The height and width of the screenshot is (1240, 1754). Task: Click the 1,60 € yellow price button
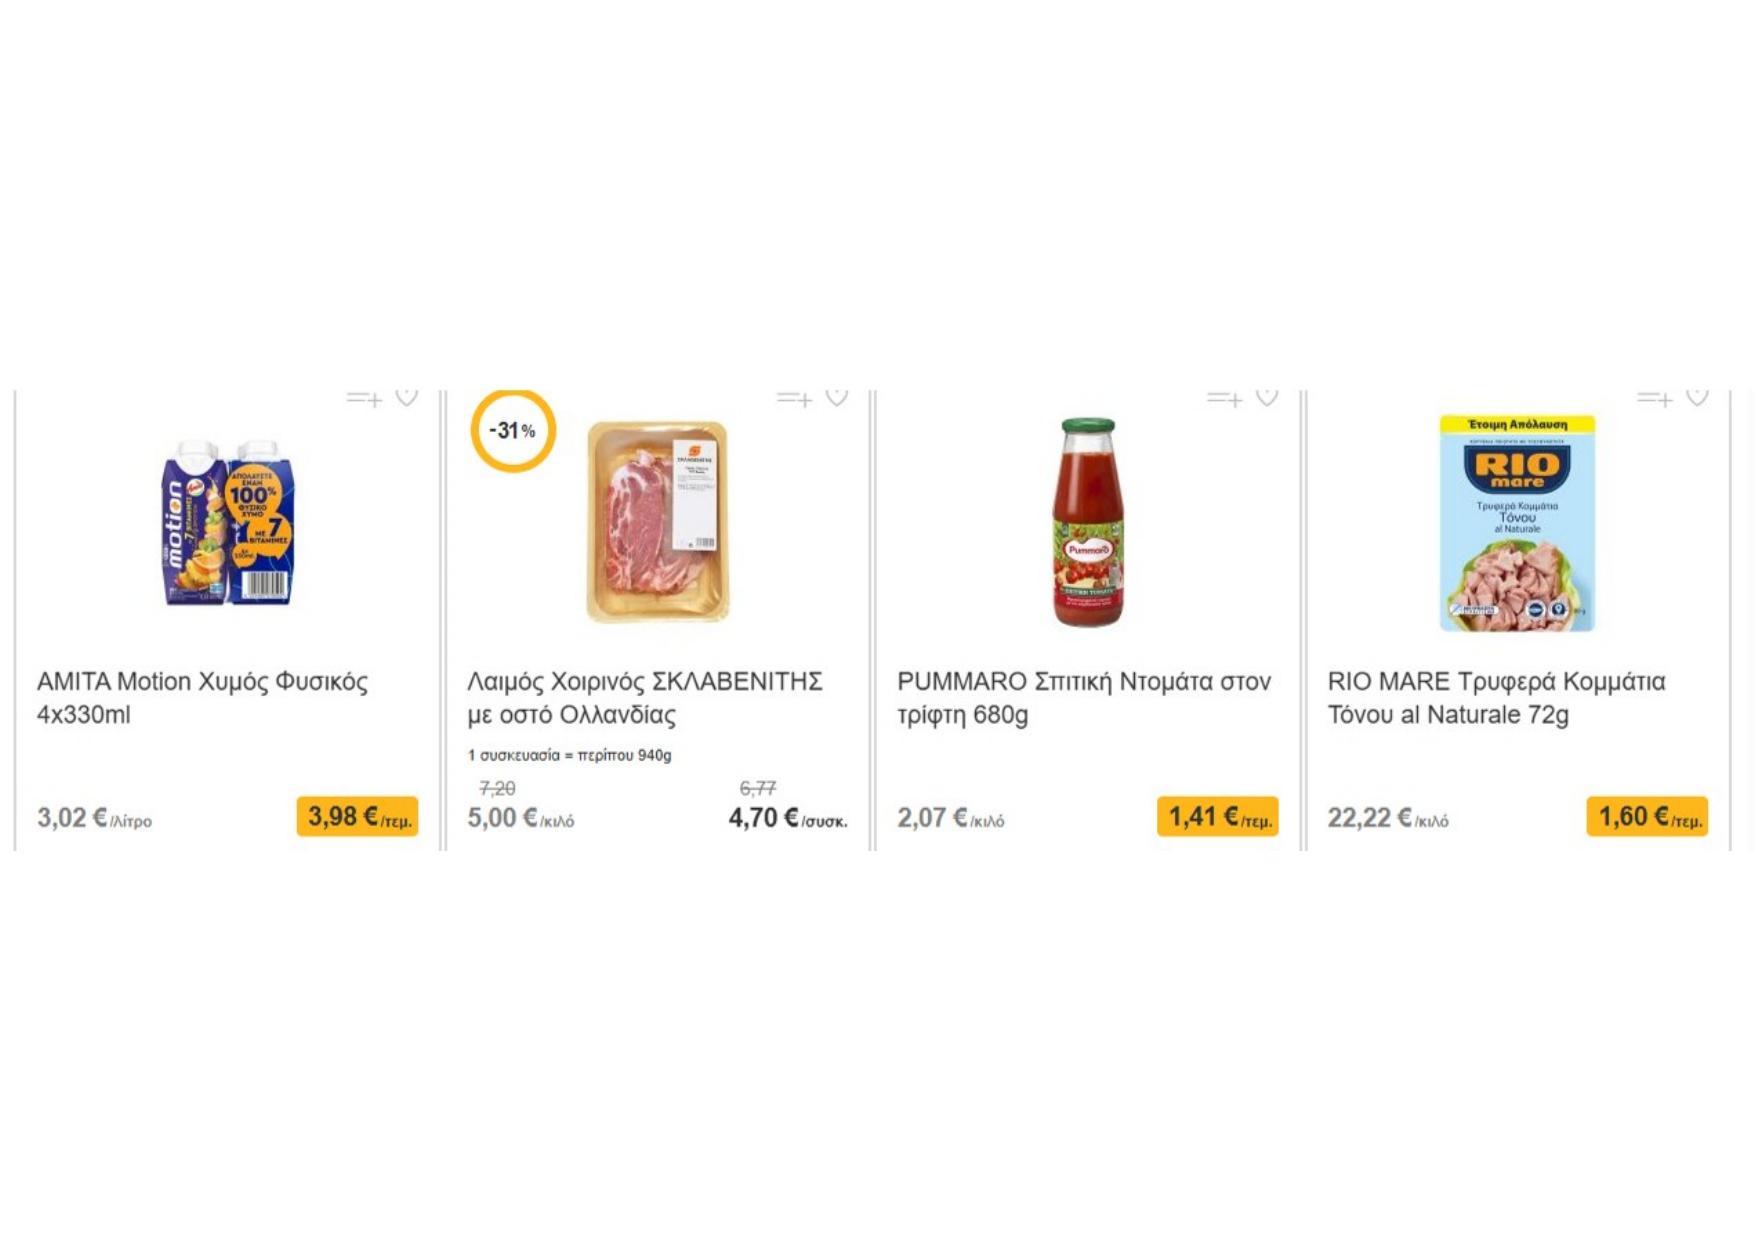[1647, 817]
